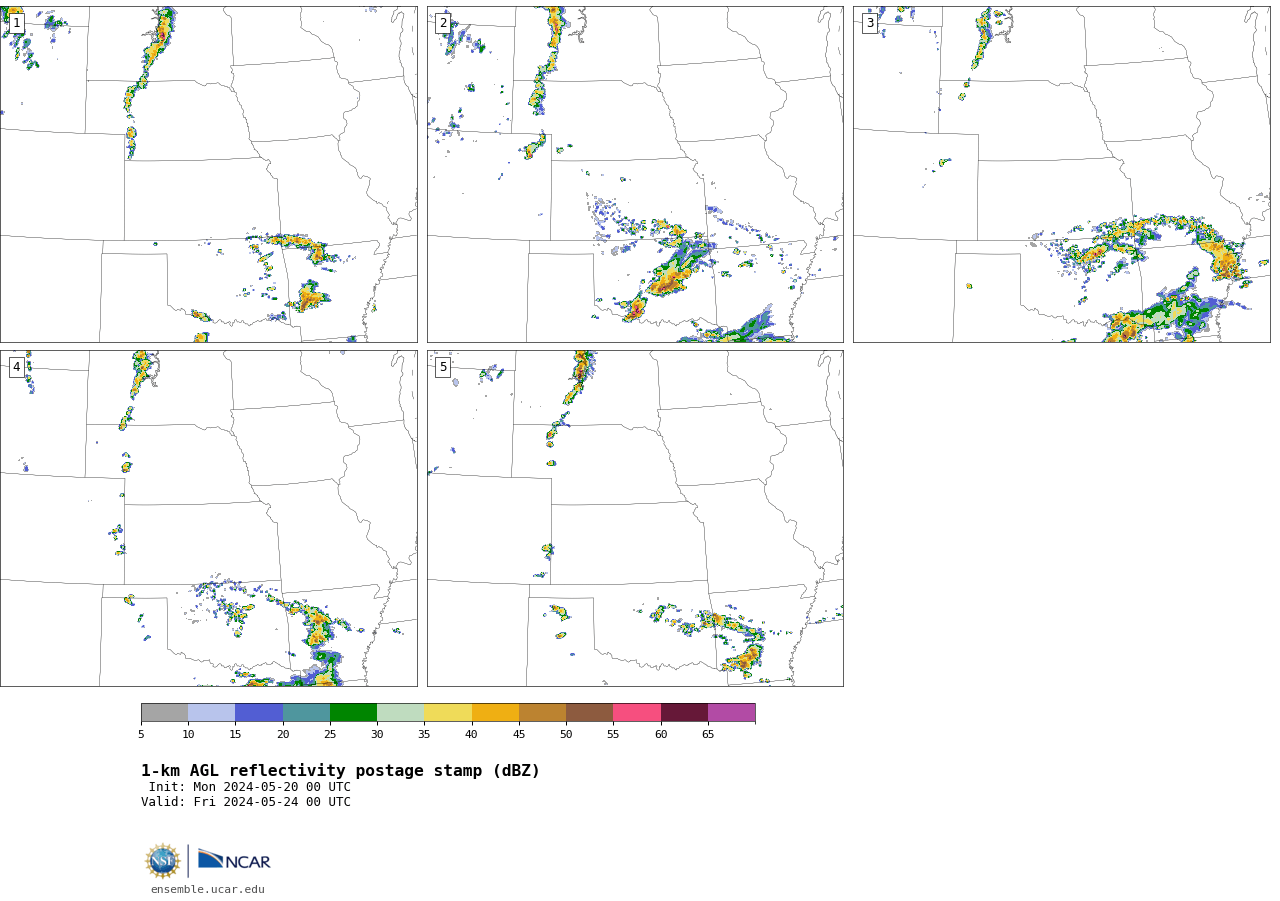Click the Init: Mon 2024-05-20 00 UTC text

250,787
